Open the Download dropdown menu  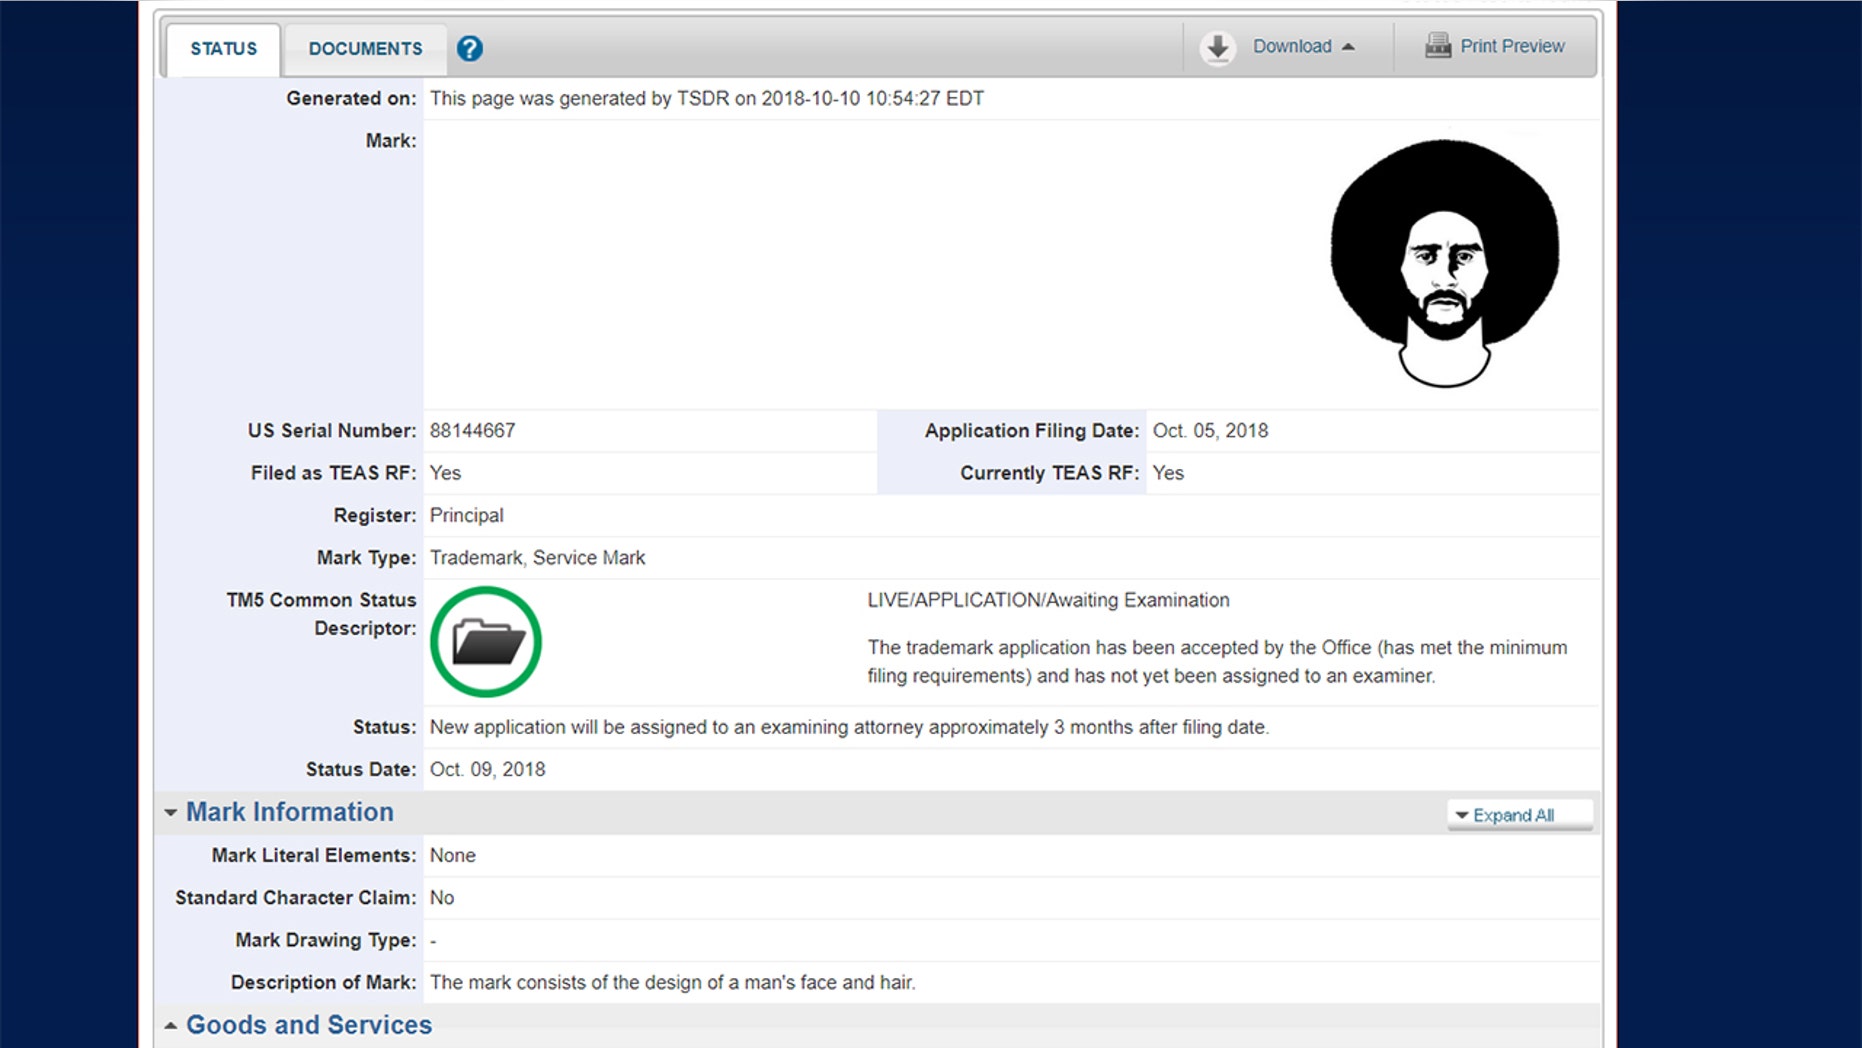tap(1303, 46)
